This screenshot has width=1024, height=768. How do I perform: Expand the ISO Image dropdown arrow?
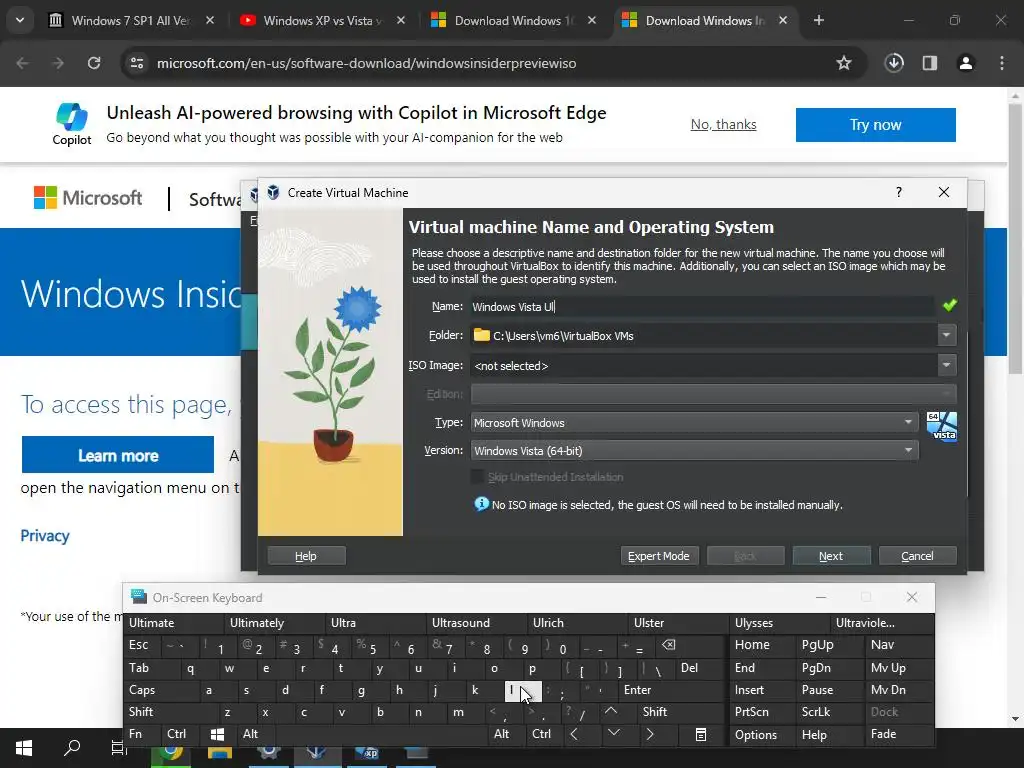[946, 365]
